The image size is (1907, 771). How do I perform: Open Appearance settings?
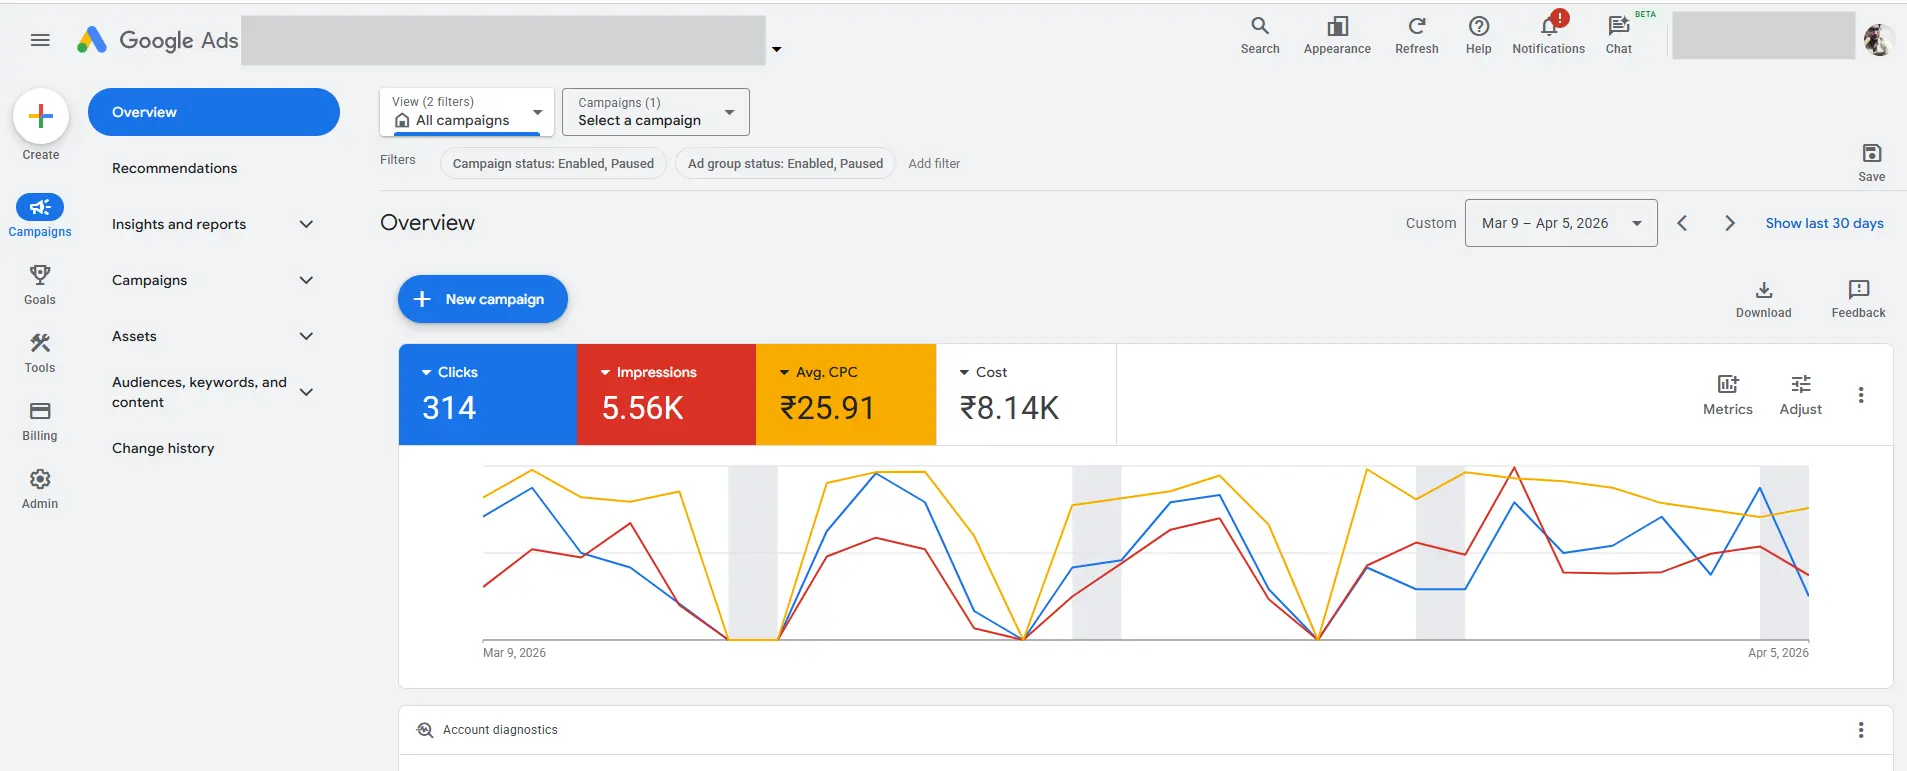point(1337,35)
